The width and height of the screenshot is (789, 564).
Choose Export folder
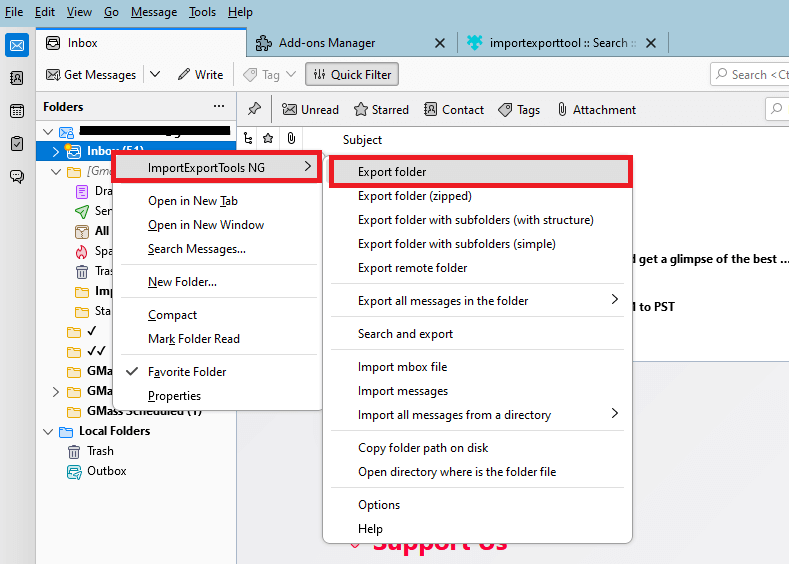click(x=481, y=172)
